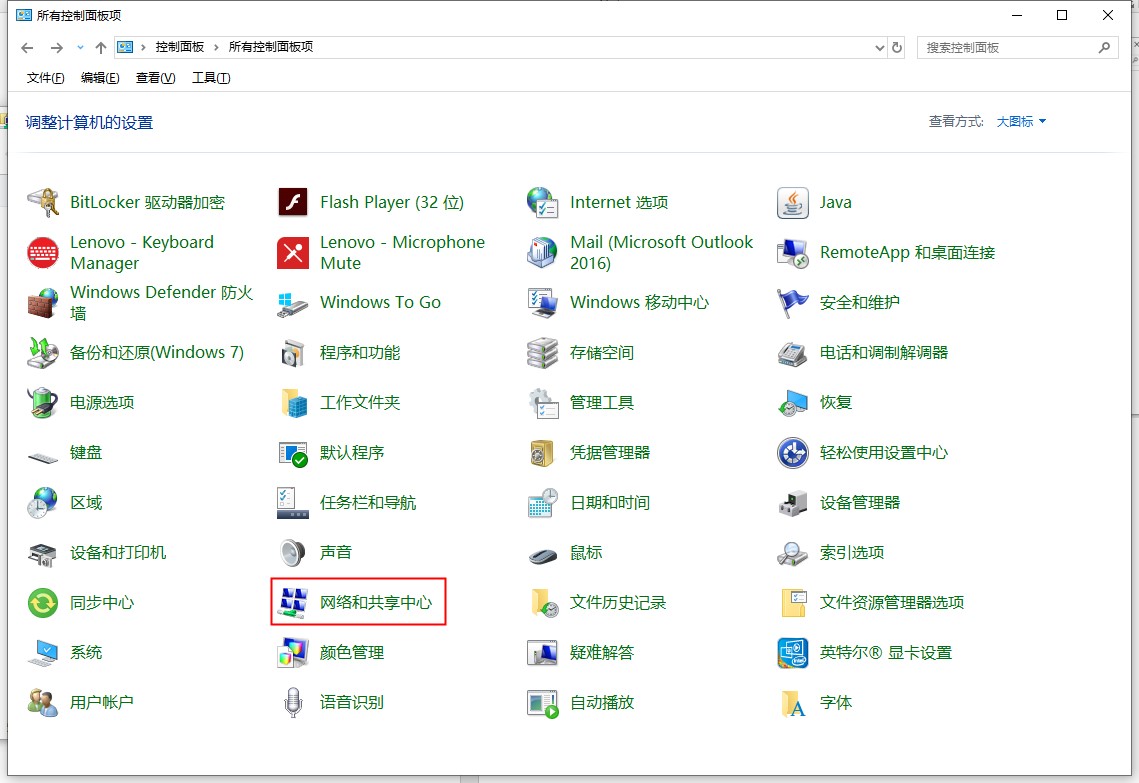Click the 程序和功能 link
1139x783 pixels.
[x=360, y=352]
